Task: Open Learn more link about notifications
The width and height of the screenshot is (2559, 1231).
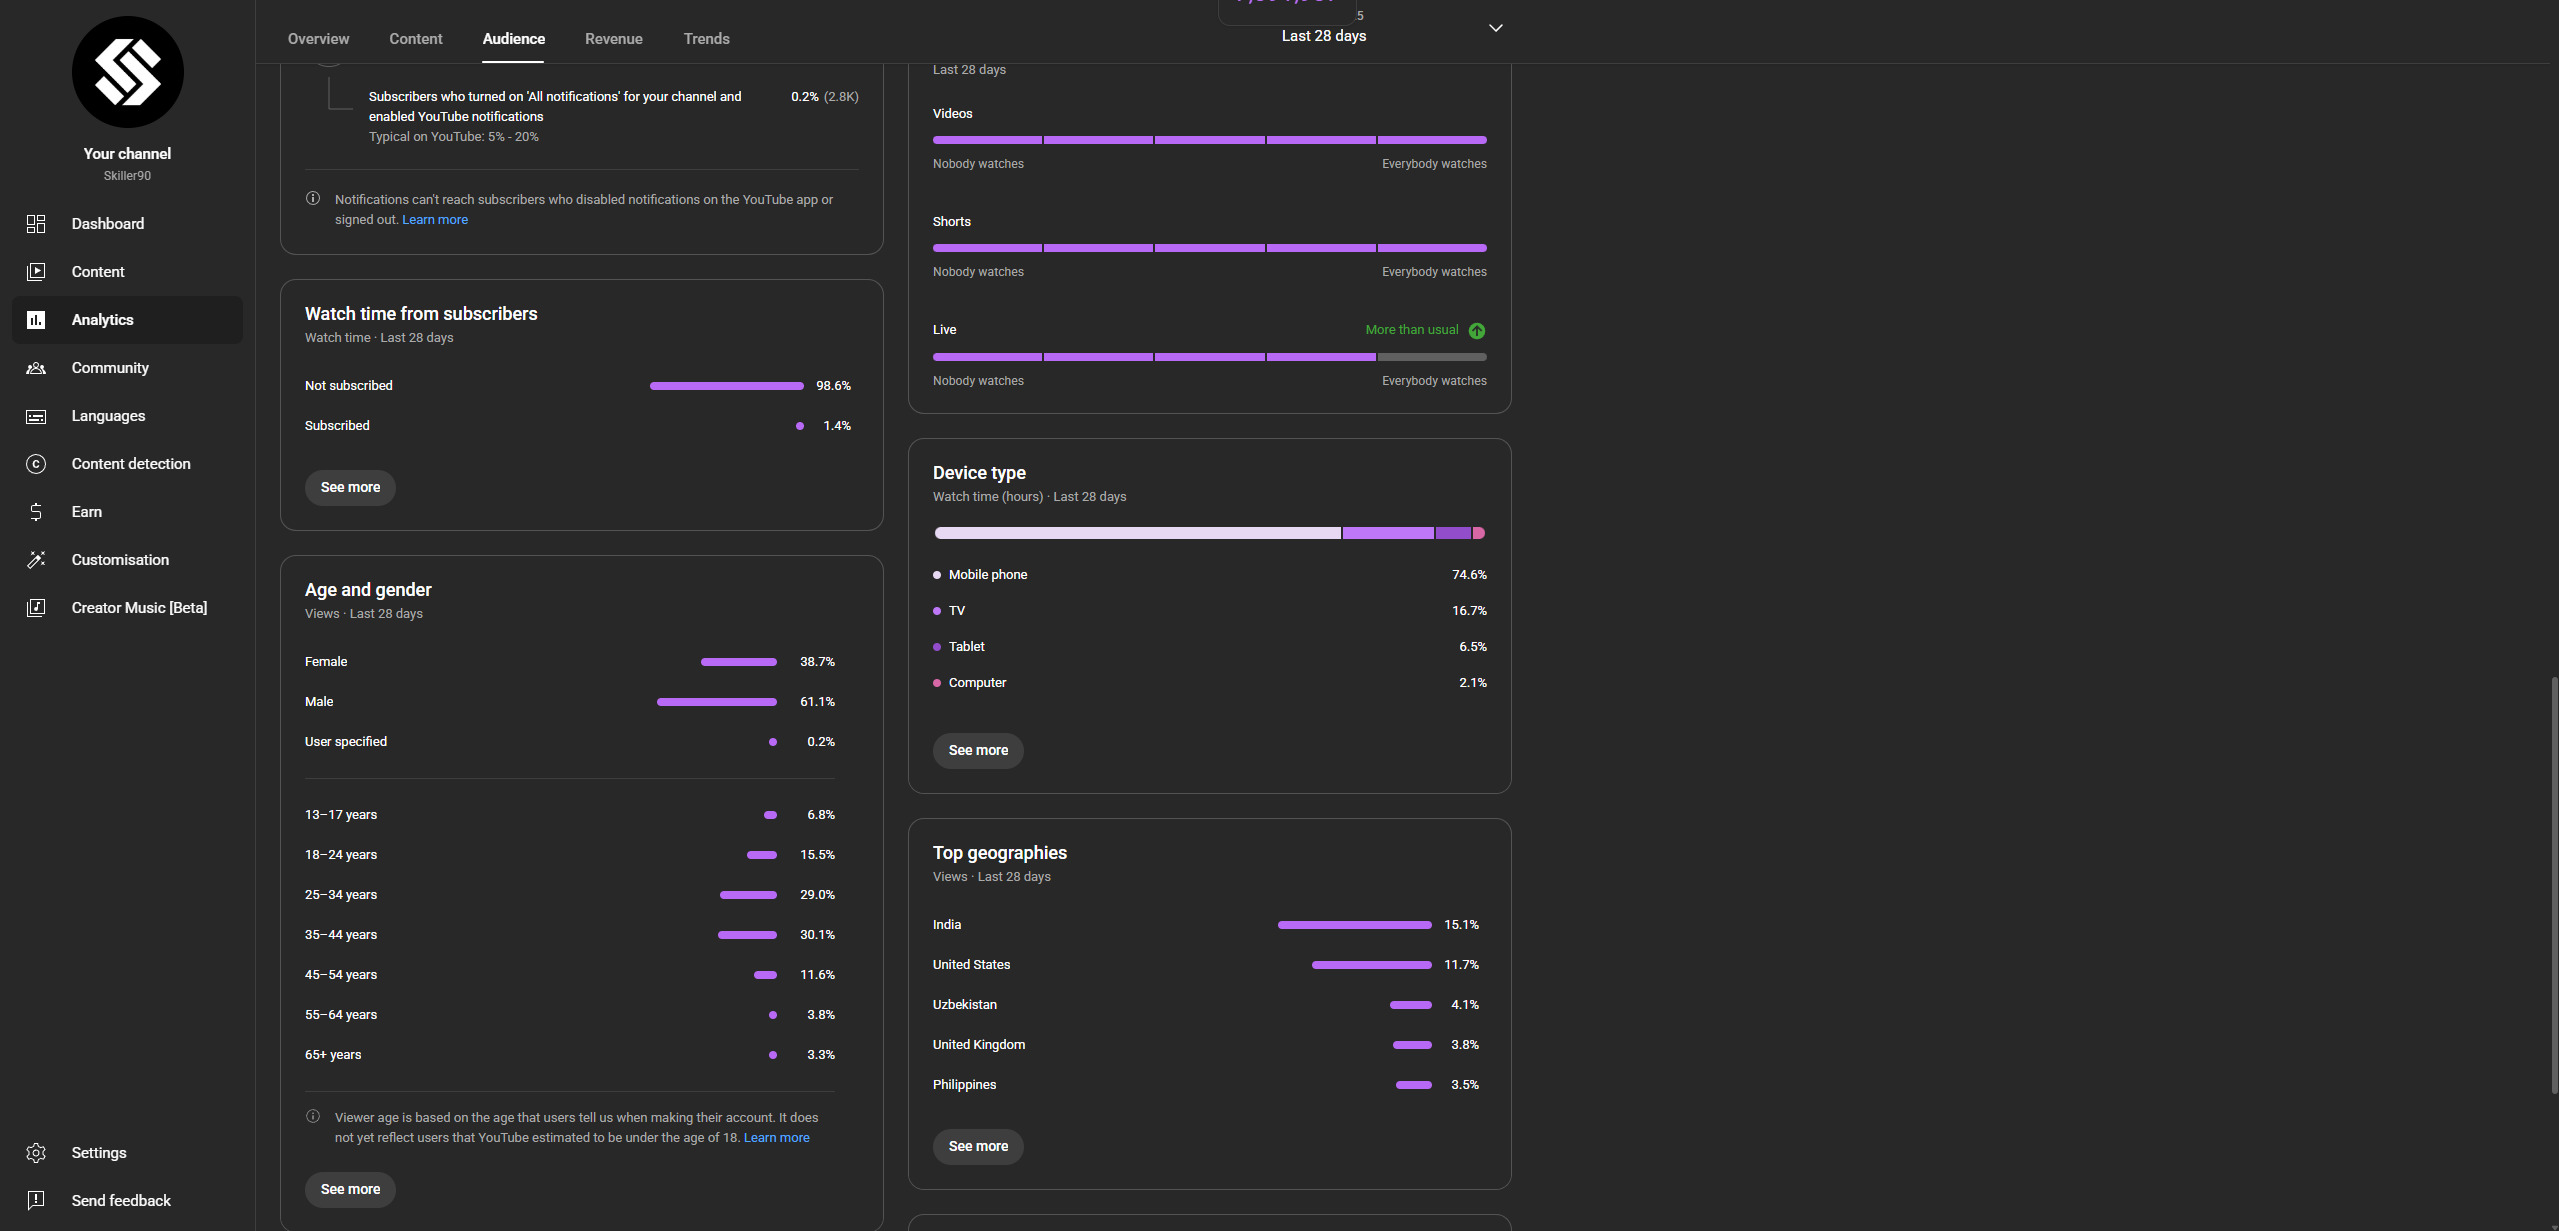Action: [435, 220]
